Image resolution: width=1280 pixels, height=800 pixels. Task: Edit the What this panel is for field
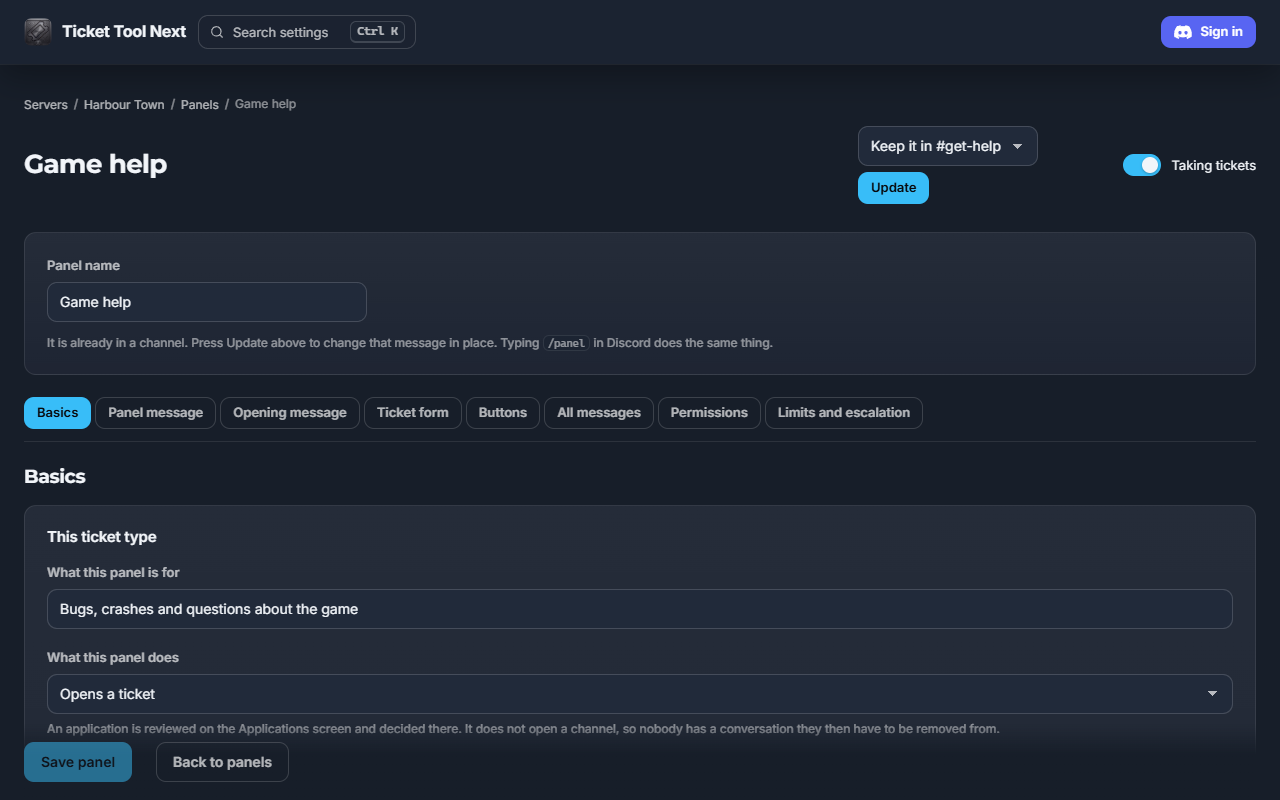640,609
